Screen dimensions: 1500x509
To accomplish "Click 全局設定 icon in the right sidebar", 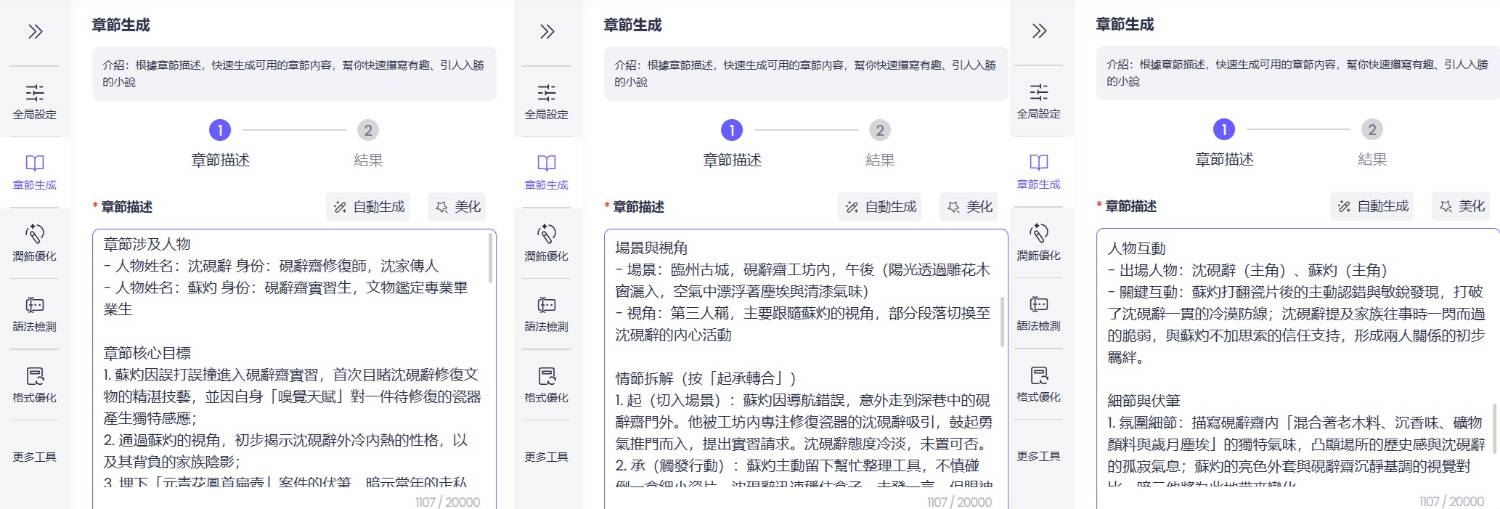I will click(1039, 101).
